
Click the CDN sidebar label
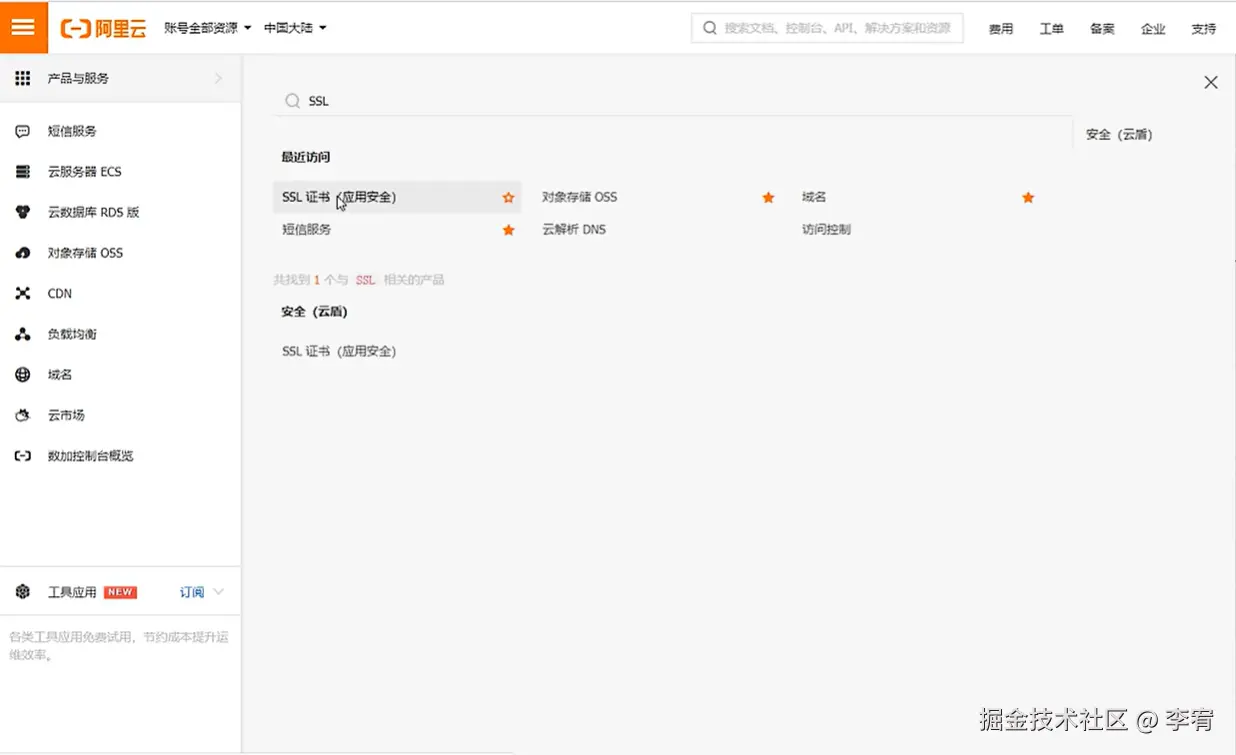click(x=60, y=294)
